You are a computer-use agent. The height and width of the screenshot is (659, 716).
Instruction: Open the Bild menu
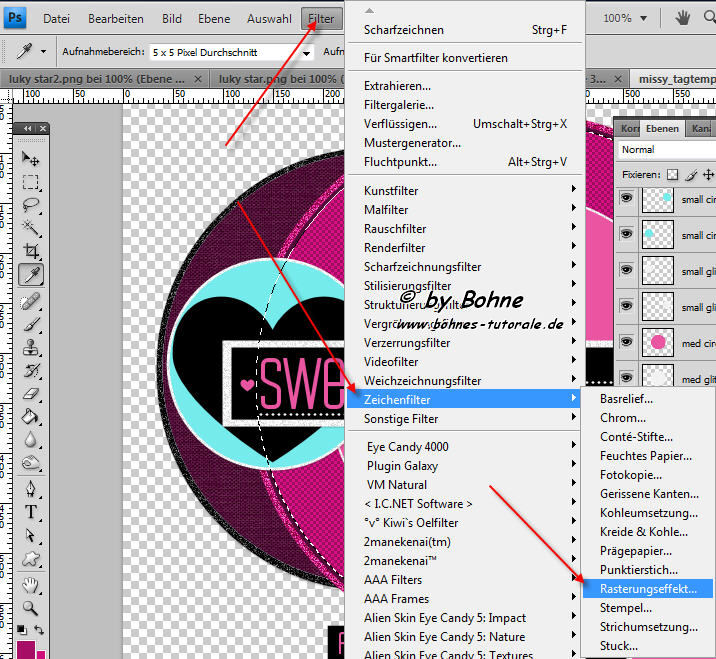coord(172,19)
